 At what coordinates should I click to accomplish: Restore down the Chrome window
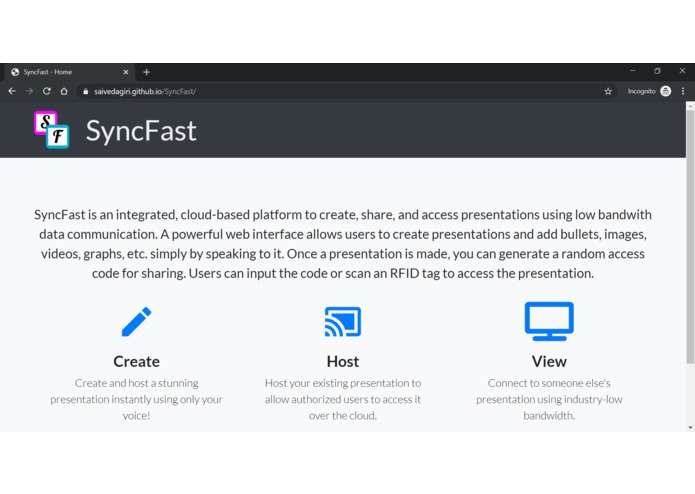coord(657,71)
